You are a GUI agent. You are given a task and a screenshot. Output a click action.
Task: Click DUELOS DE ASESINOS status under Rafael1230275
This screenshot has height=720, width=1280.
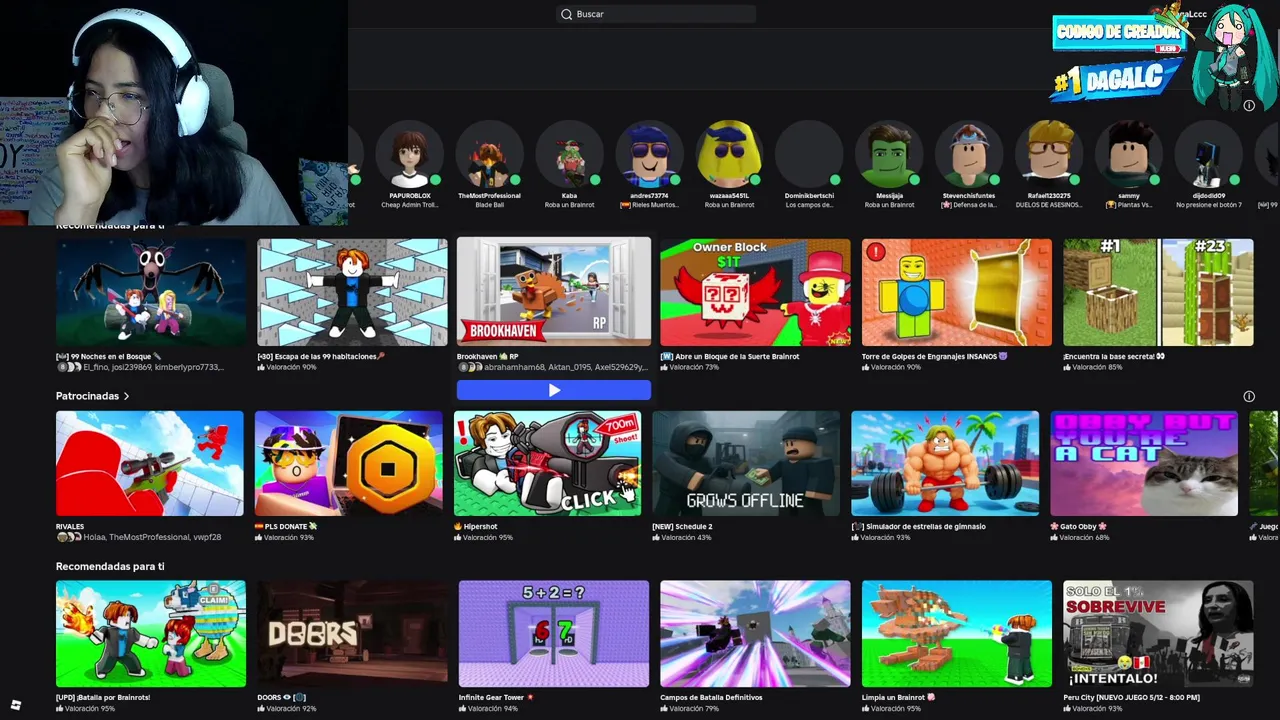point(1049,205)
